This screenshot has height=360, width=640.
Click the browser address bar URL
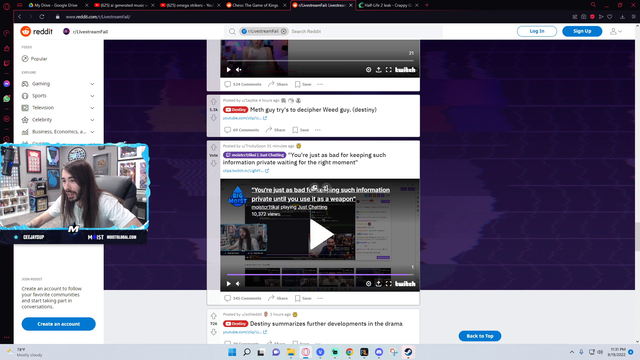(98, 17)
